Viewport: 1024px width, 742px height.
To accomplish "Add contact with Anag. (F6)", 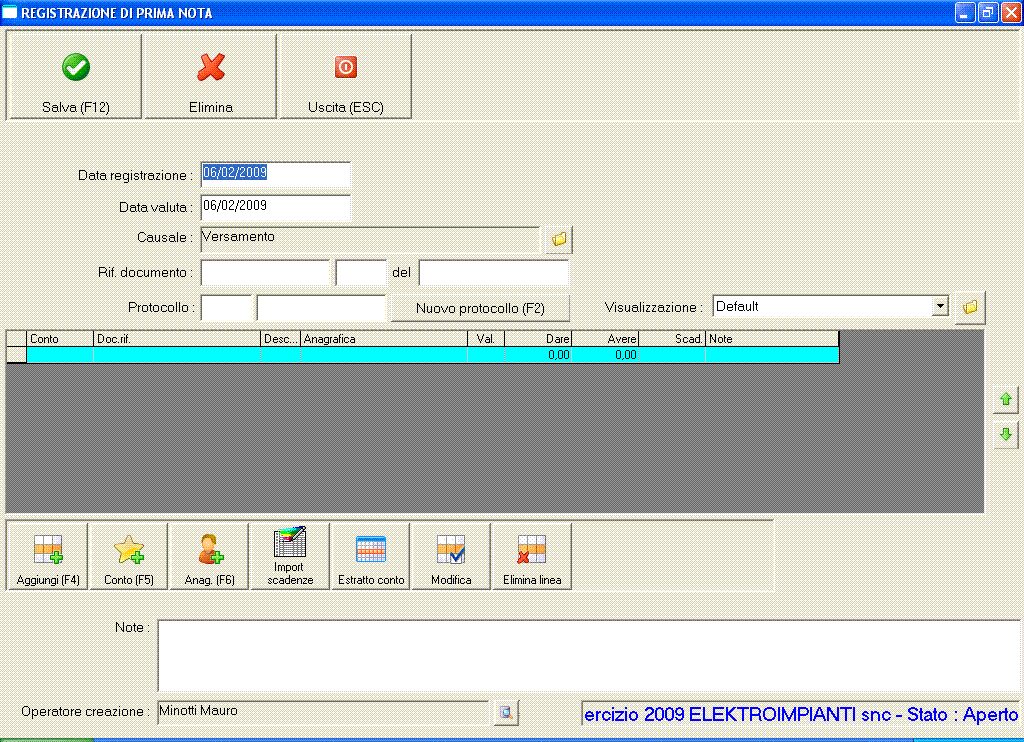I will 209,556.
